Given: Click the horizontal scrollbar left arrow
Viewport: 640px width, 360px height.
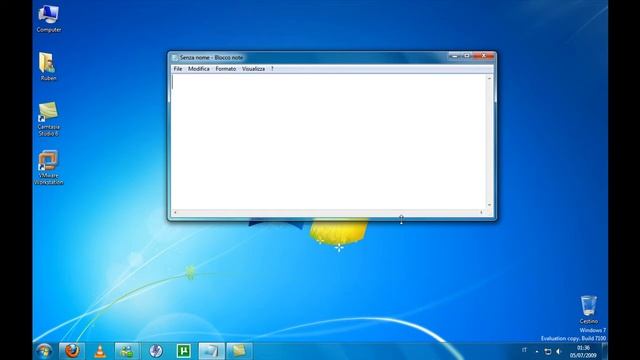Looking at the screenshot, I should [x=175, y=212].
